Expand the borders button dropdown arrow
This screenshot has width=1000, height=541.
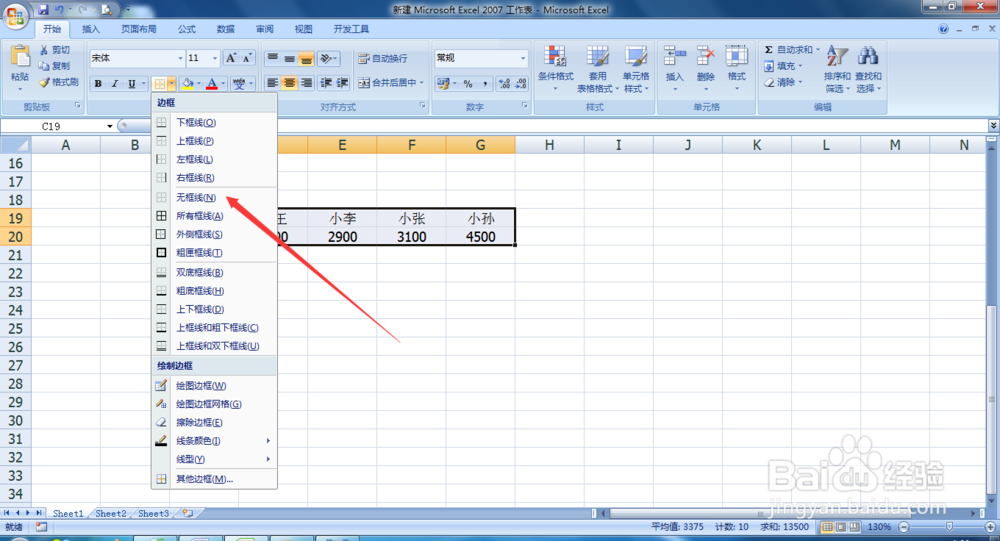click(172, 84)
